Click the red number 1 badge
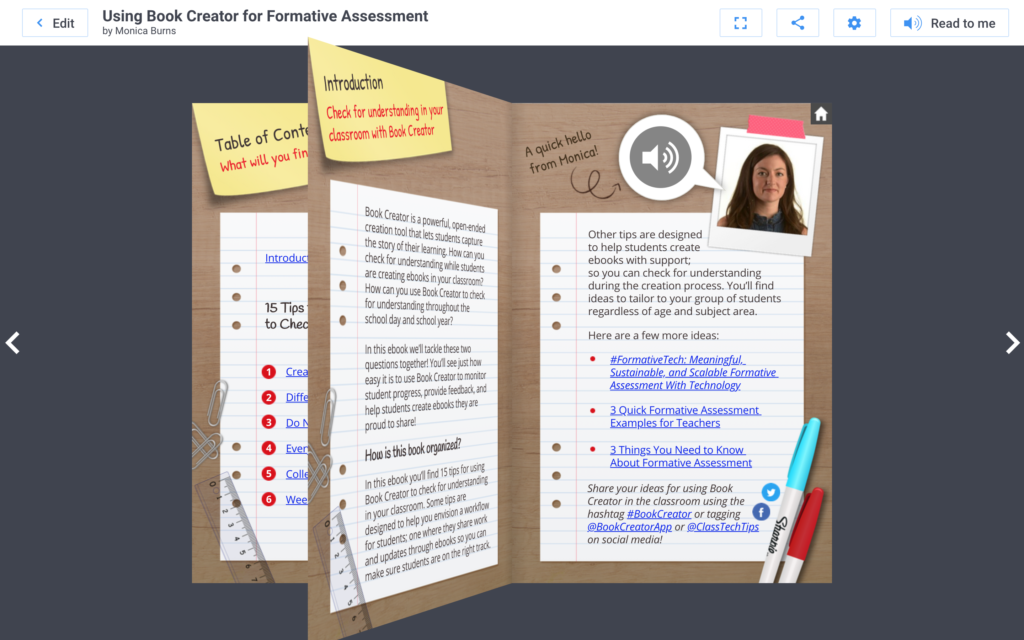The image size is (1024, 640). [268, 372]
